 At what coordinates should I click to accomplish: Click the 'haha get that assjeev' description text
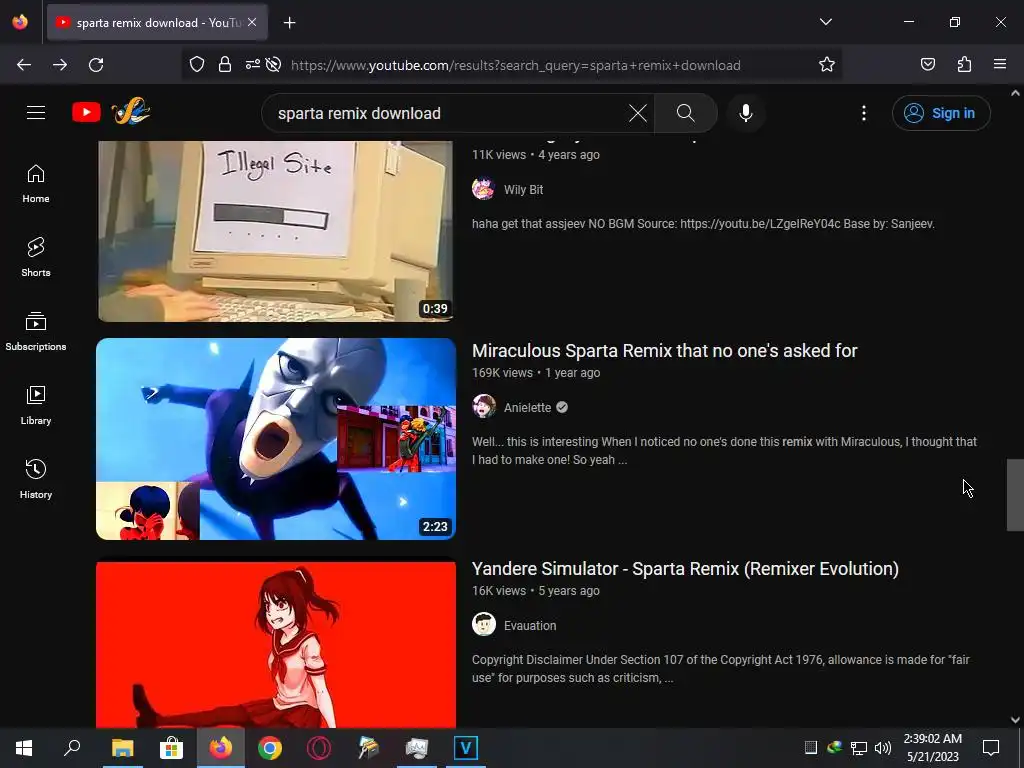pos(703,224)
